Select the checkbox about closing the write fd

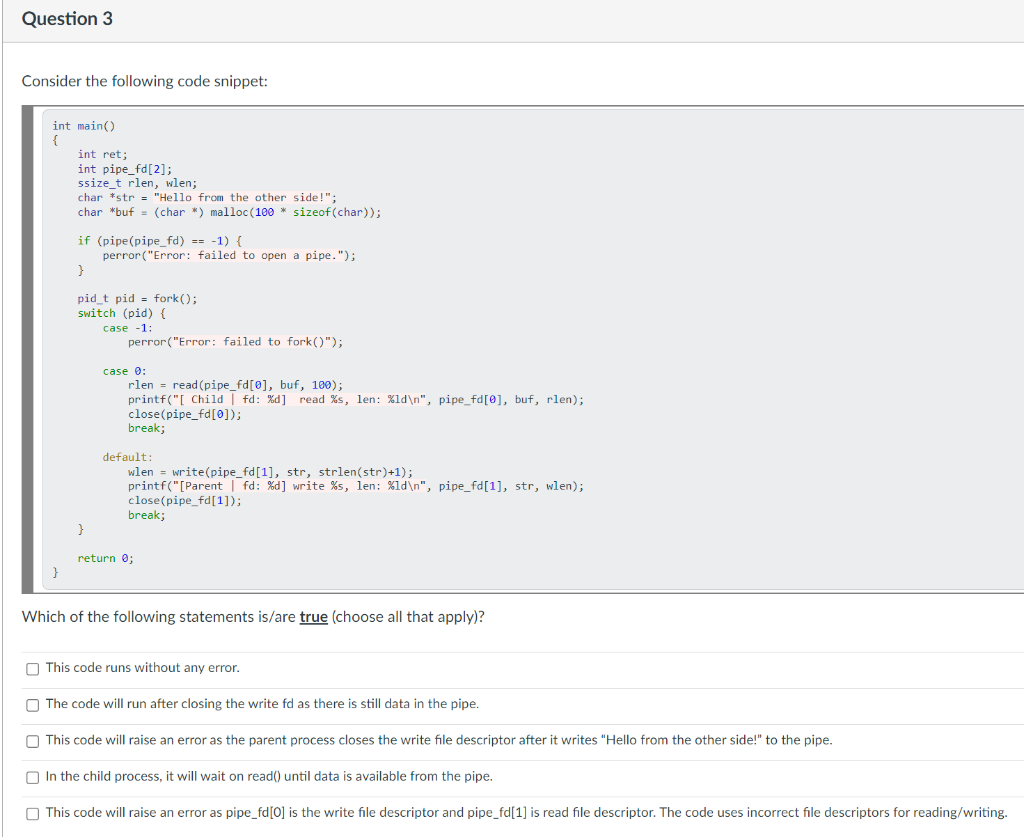point(32,704)
